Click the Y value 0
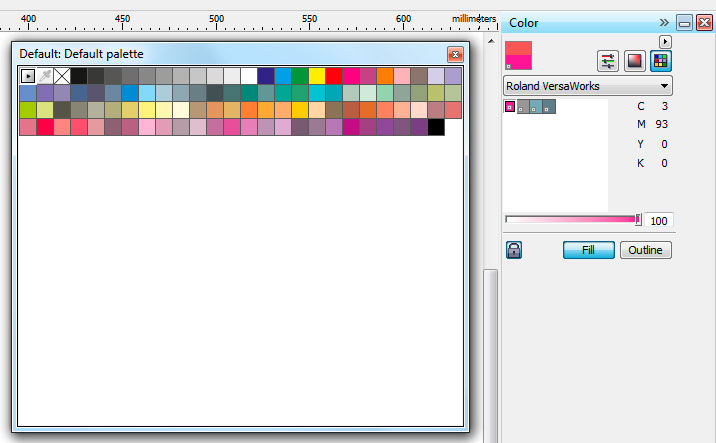This screenshot has height=443, width=716. [x=664, y=144]
